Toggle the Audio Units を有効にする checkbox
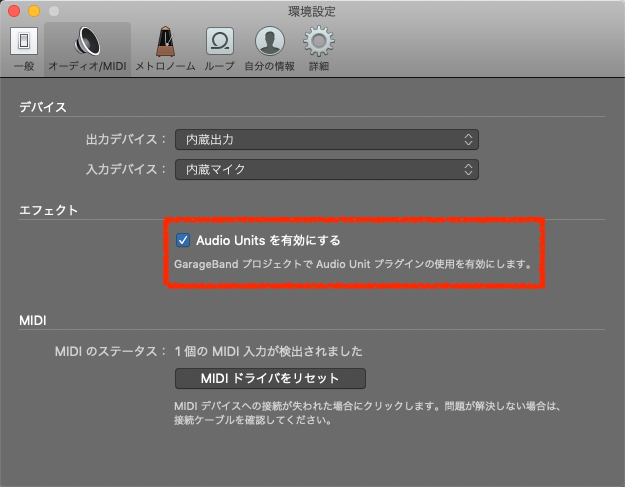 (183, 240)
